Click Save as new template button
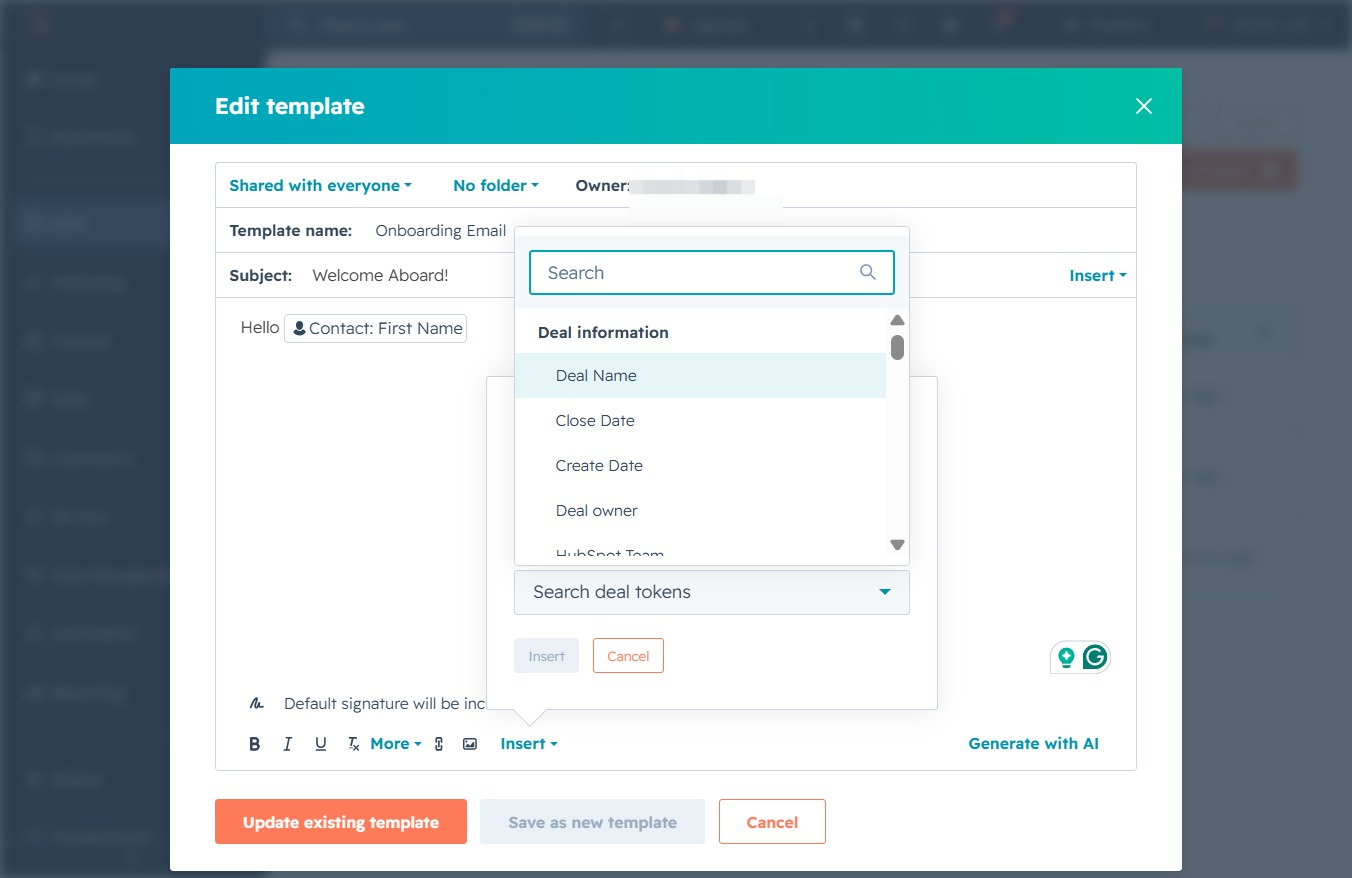Viewport: 1352px width, 878px height. click(x=592, y=822)
